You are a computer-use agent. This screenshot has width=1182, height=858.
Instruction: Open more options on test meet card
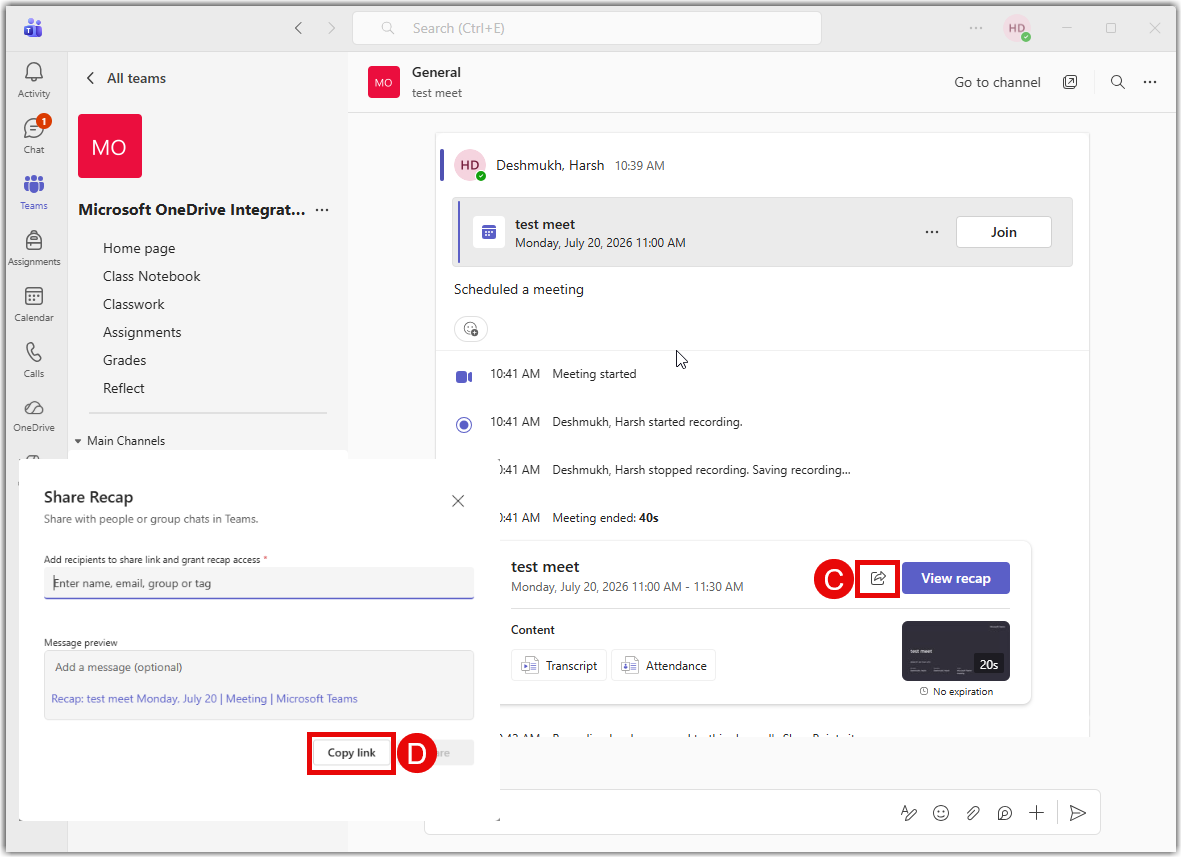pos(932,232)
